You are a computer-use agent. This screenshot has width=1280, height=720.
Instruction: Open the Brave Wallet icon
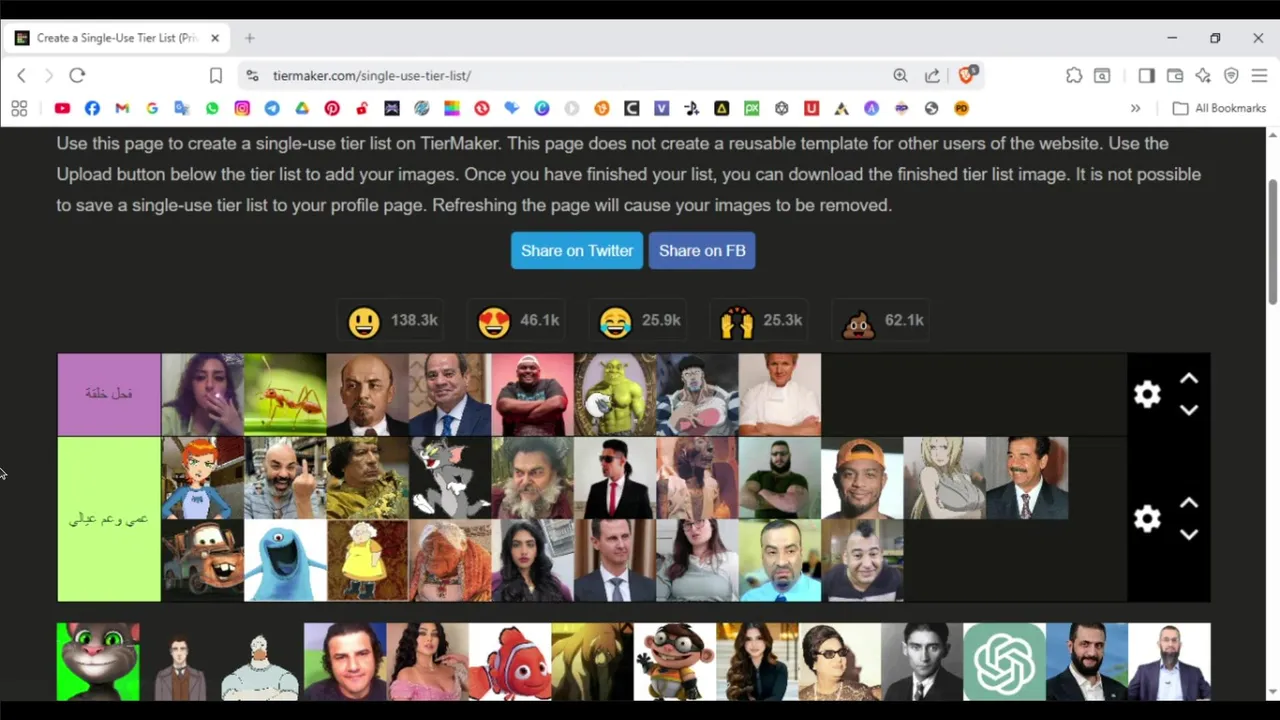pyautogui.click(x=1175, y=75)
